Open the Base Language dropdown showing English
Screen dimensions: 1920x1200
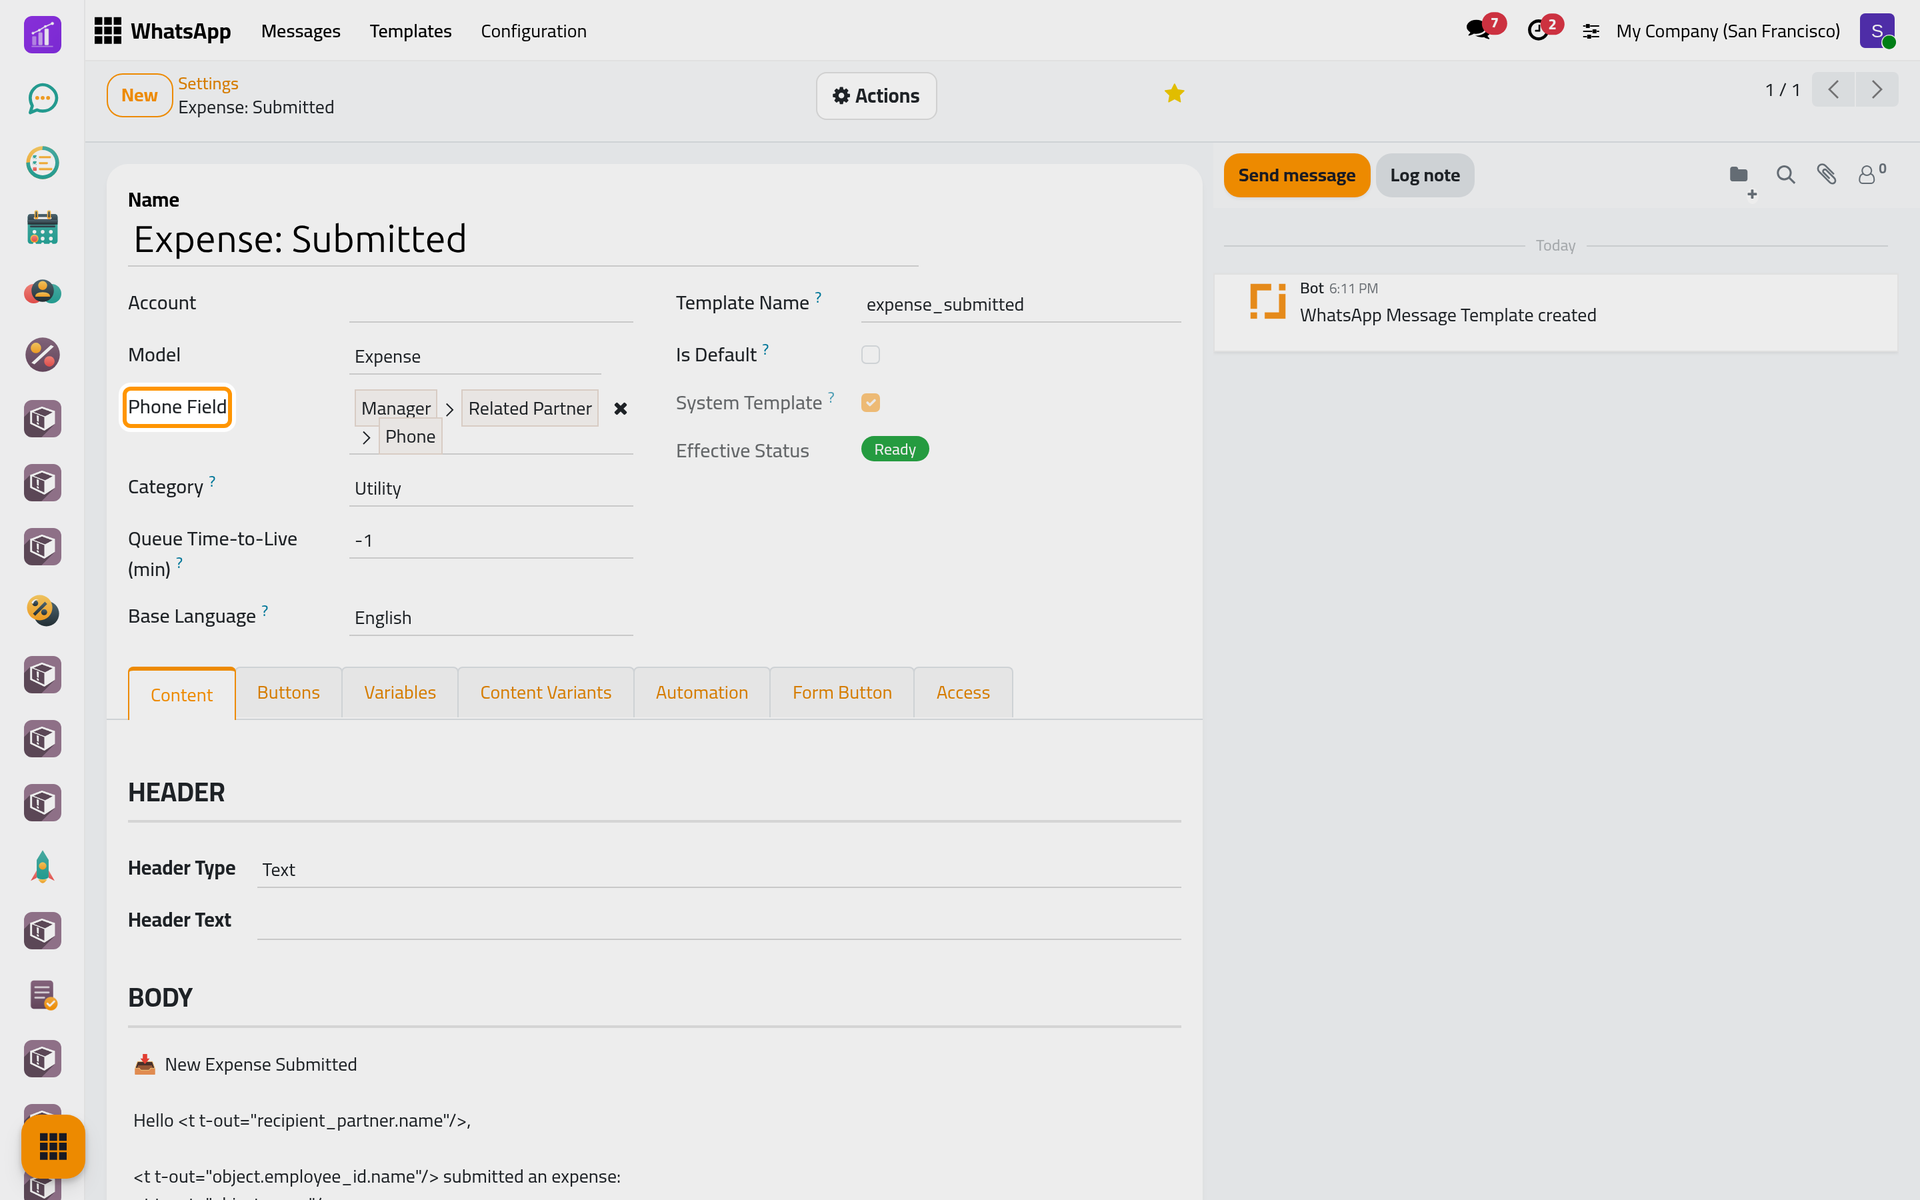(491, 617)
